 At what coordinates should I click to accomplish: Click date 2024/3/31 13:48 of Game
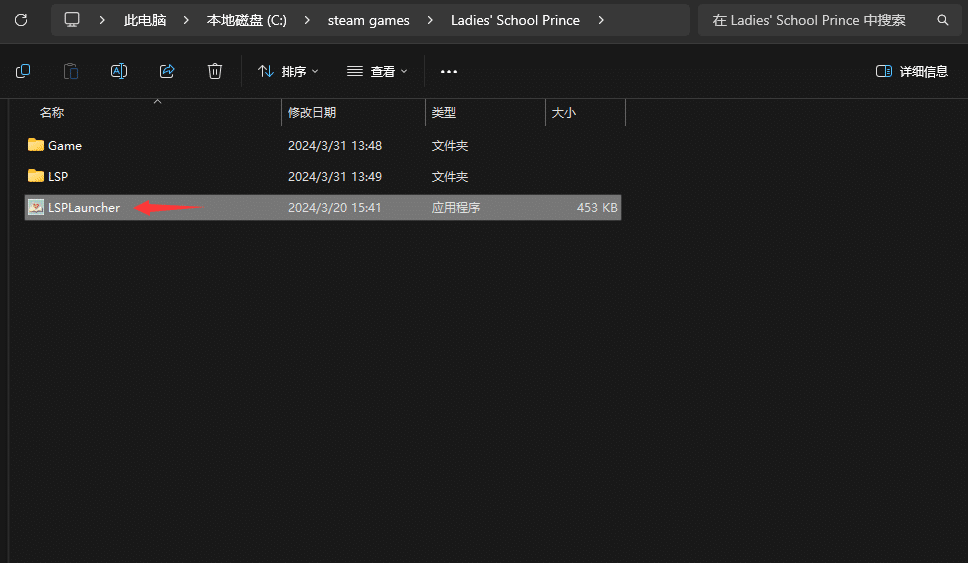335,146
